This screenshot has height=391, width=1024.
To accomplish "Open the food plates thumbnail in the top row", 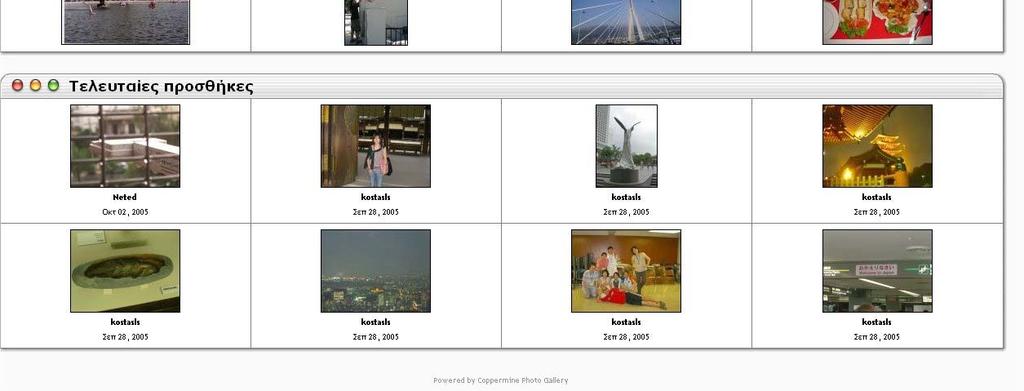I will pyautogui.click(x=877, y=22).
